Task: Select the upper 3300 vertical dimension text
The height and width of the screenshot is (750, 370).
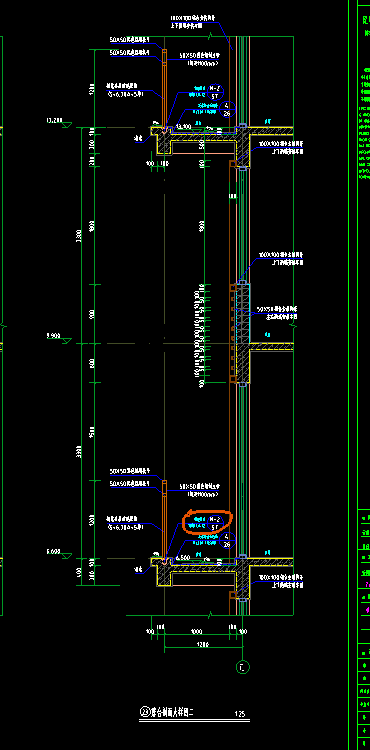Action: pyautogui.click(x=79, y=235)
